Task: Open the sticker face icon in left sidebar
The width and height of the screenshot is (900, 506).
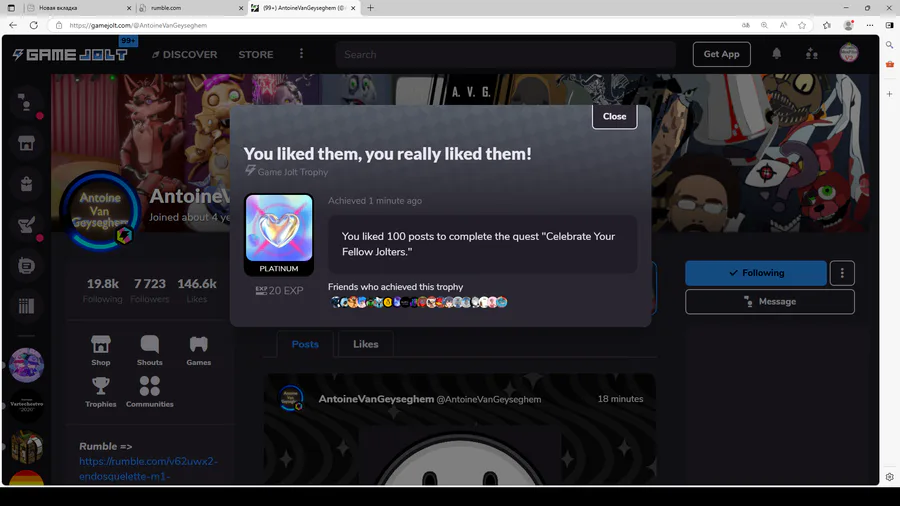Action: click(x=26, y=266)
